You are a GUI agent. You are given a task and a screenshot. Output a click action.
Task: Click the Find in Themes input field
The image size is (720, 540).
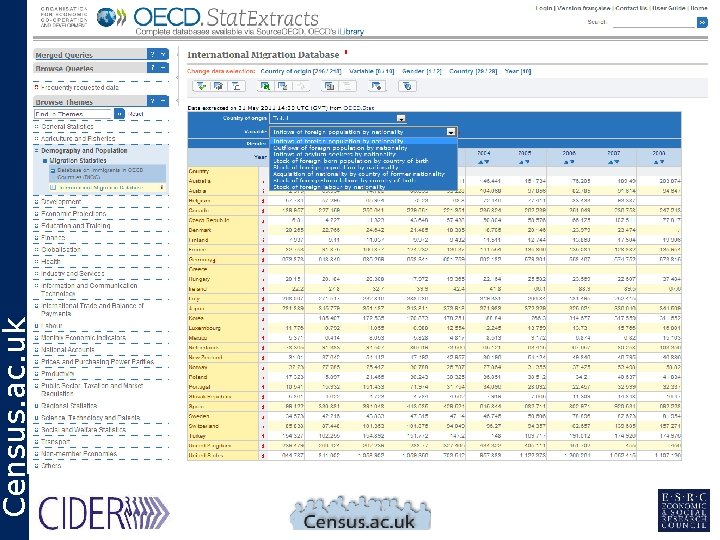73,113
